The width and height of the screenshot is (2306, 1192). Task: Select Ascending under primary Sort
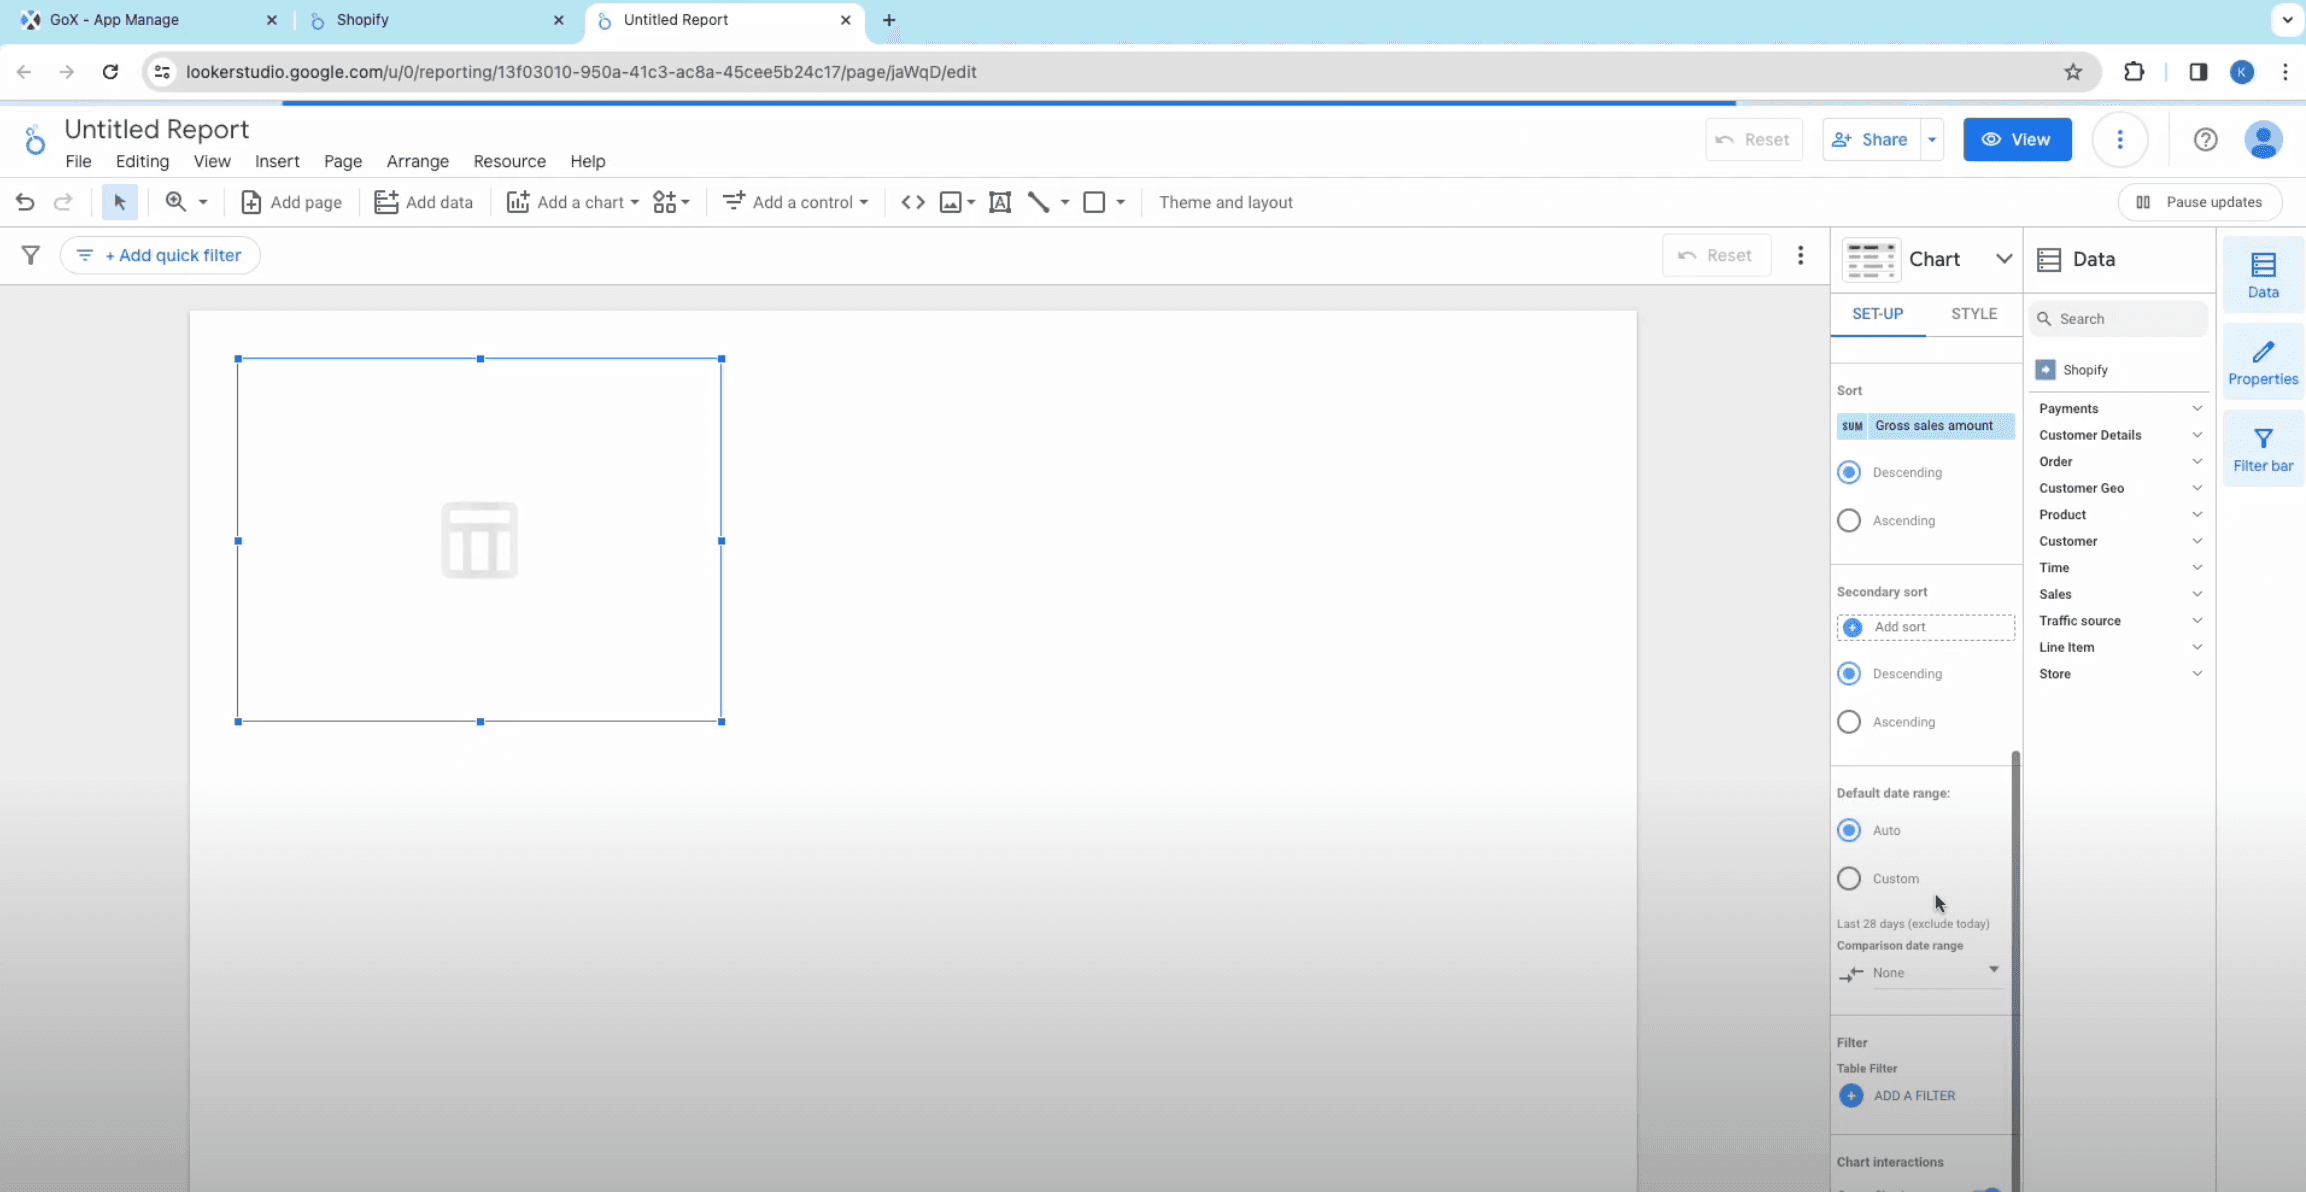pos(1849,520)
